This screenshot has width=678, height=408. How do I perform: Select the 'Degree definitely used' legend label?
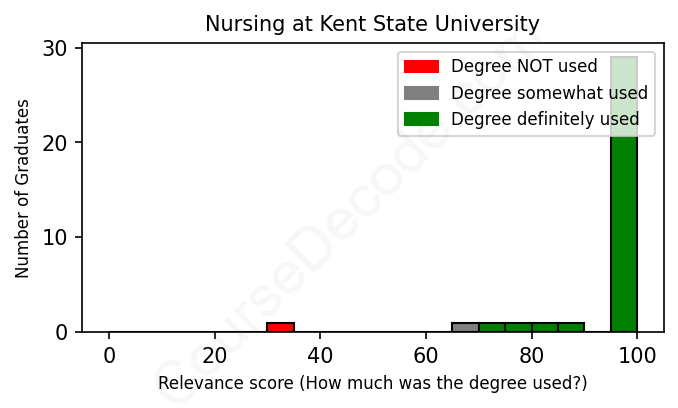(545, 119)
